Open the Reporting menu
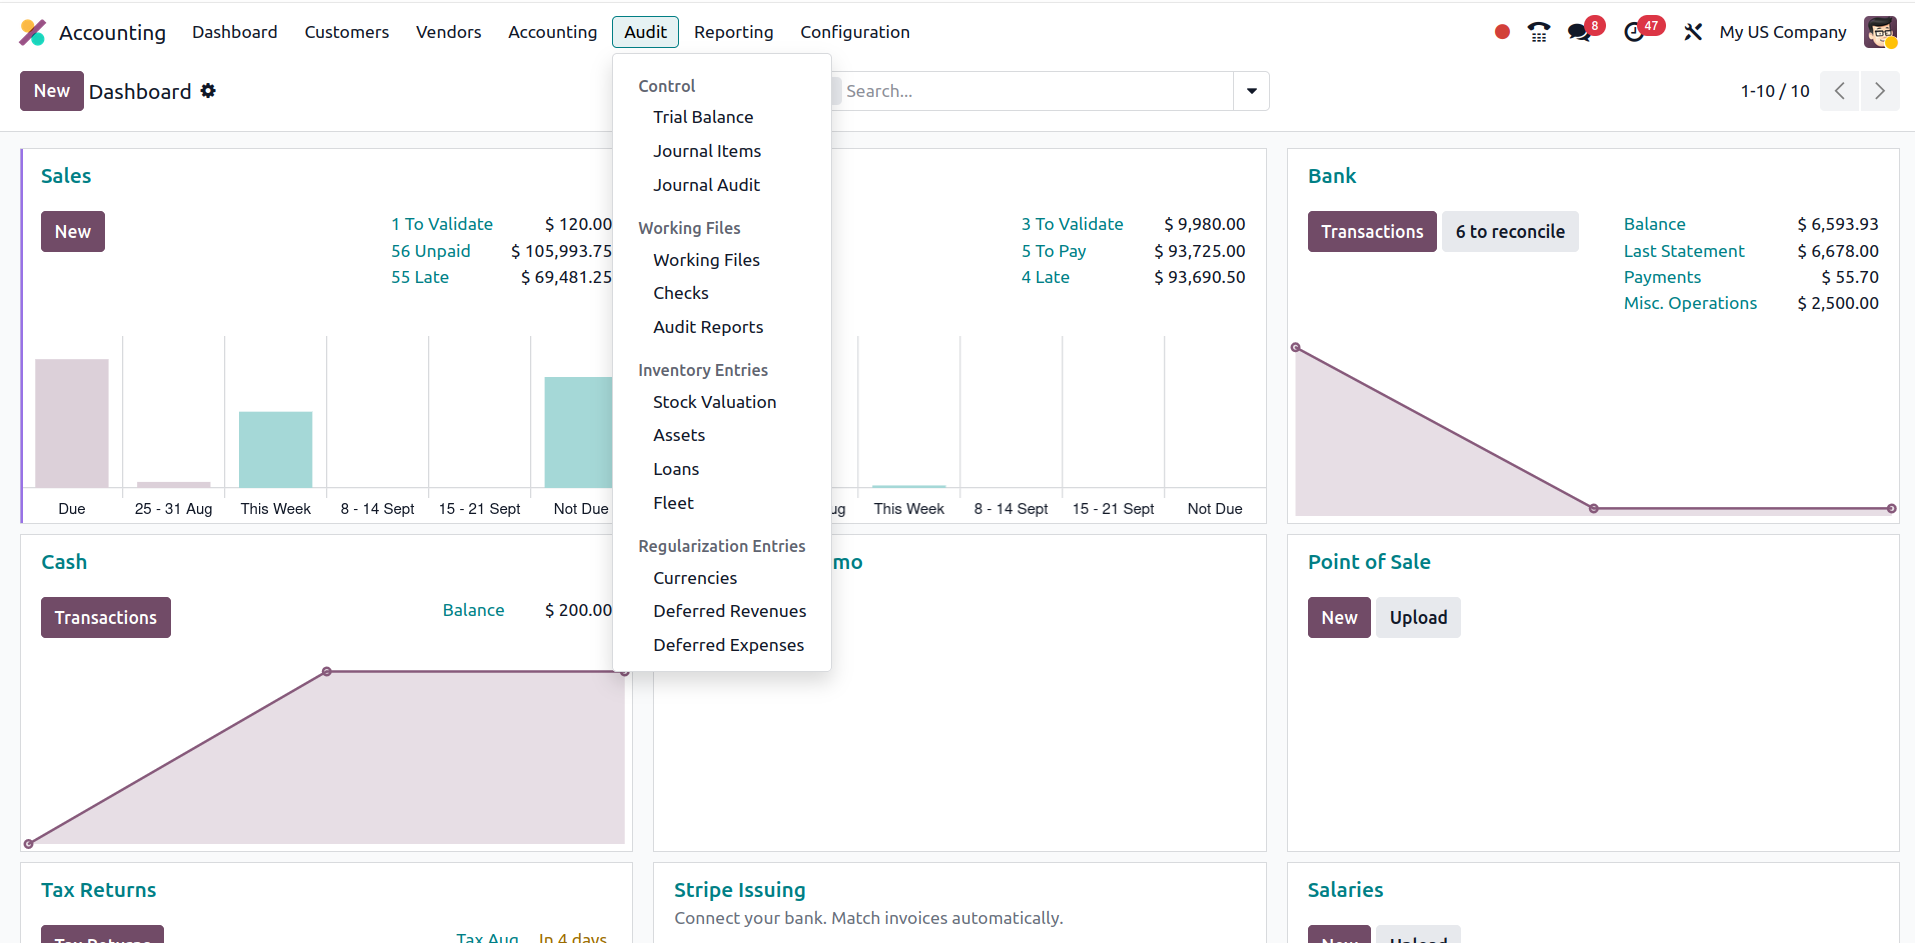 click(733, 32)
